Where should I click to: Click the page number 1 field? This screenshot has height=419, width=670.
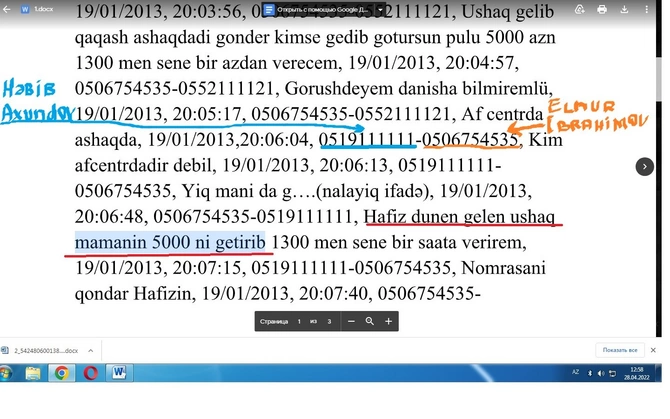tap(299, 321)
